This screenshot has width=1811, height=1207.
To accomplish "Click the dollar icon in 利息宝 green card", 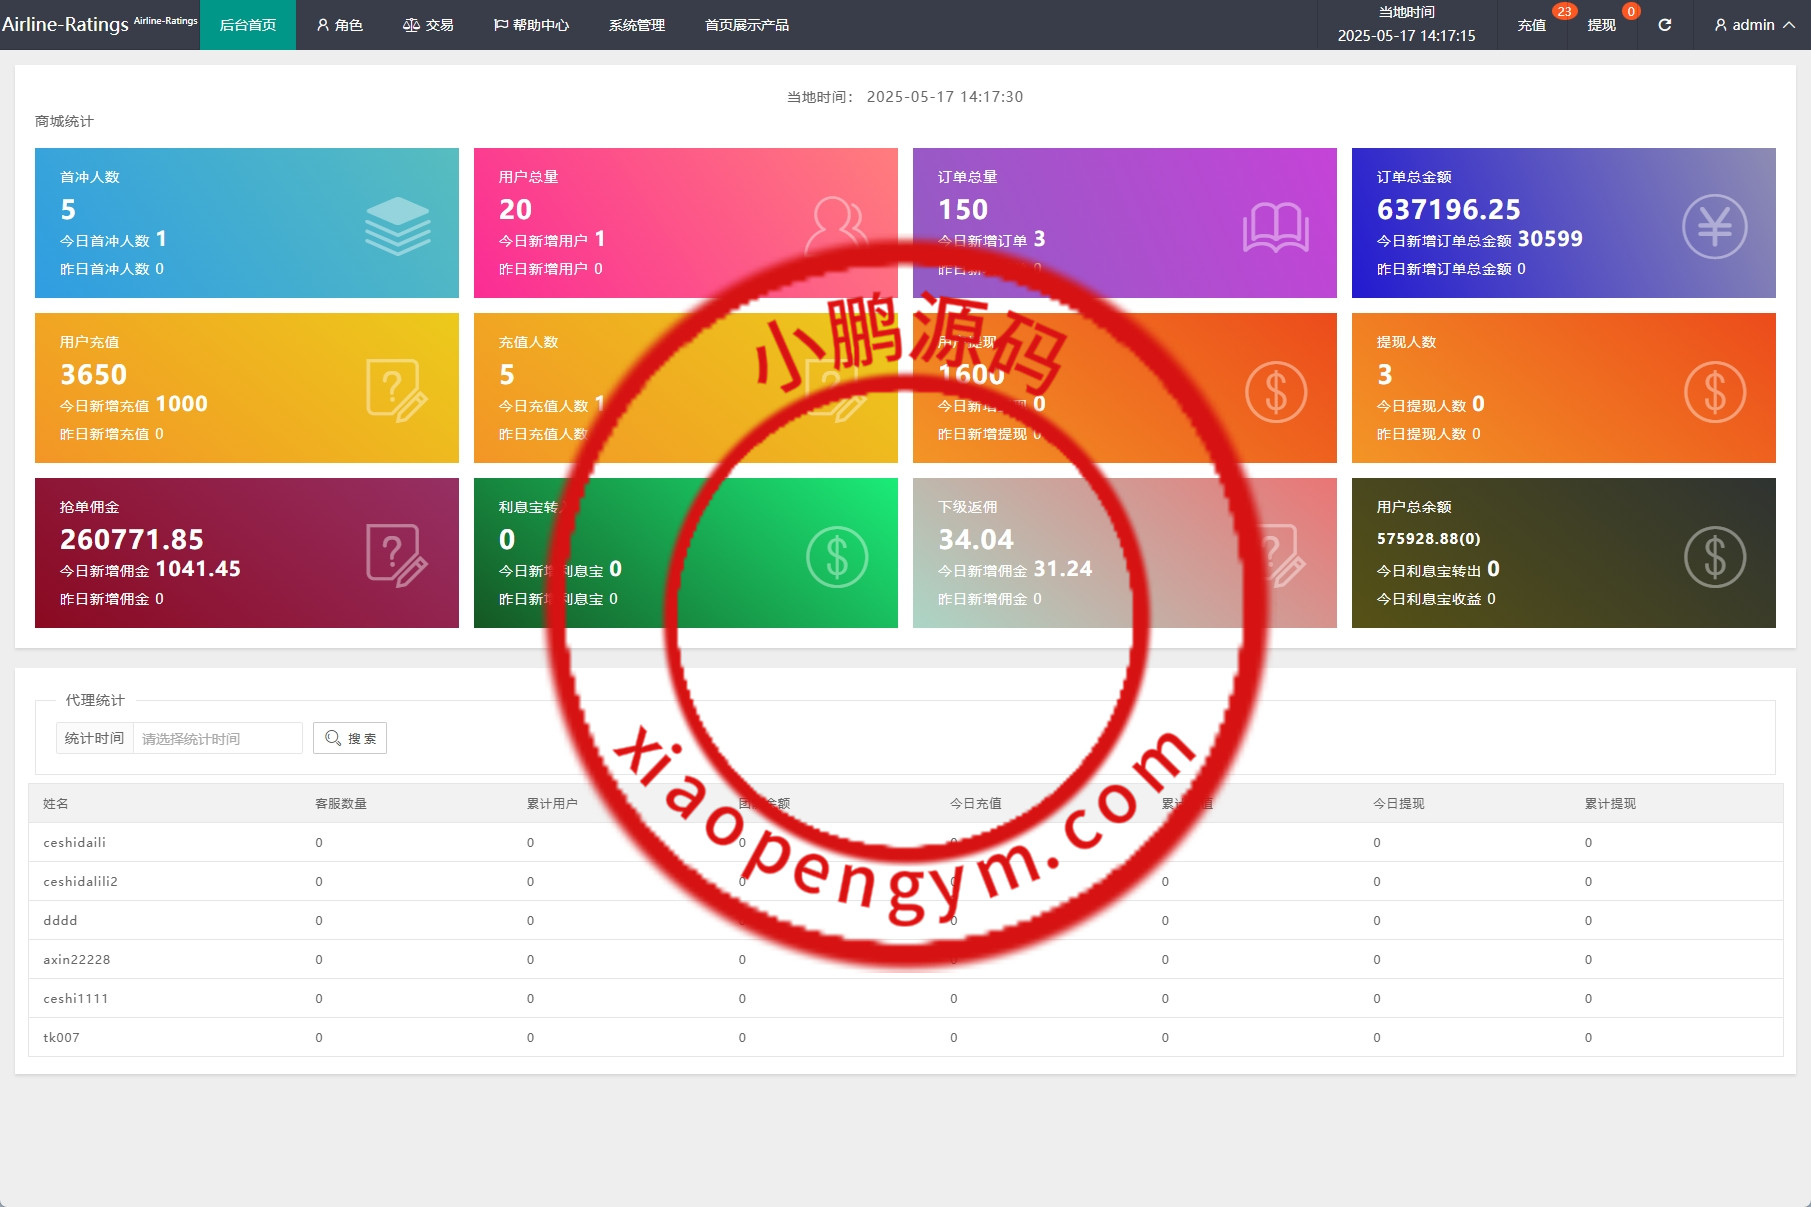I will point(837,557).
